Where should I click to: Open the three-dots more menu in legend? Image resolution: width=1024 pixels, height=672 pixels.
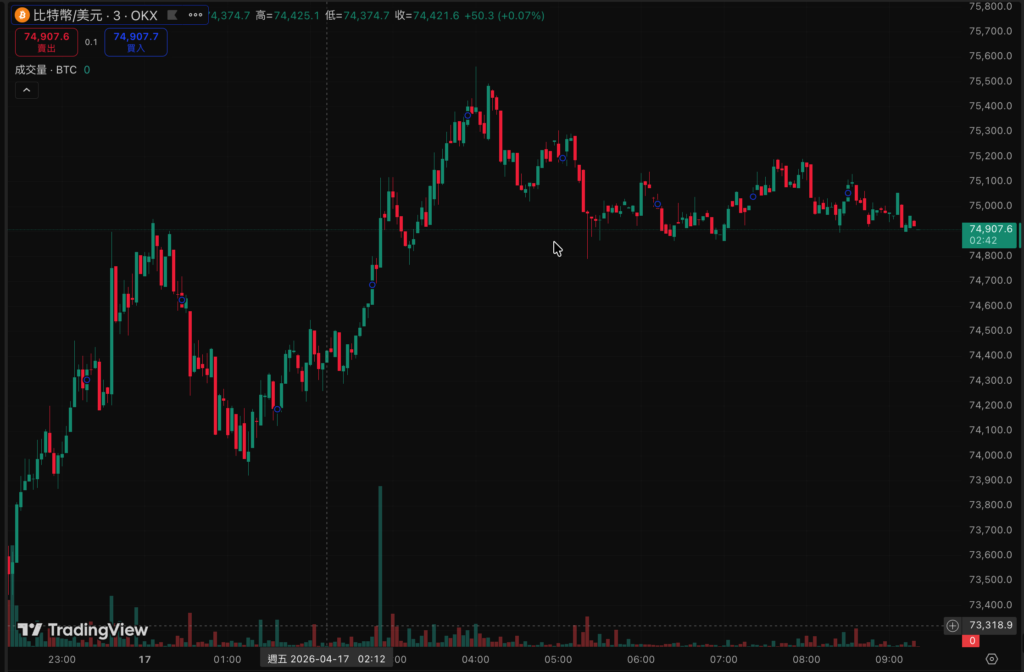(195, 16)
